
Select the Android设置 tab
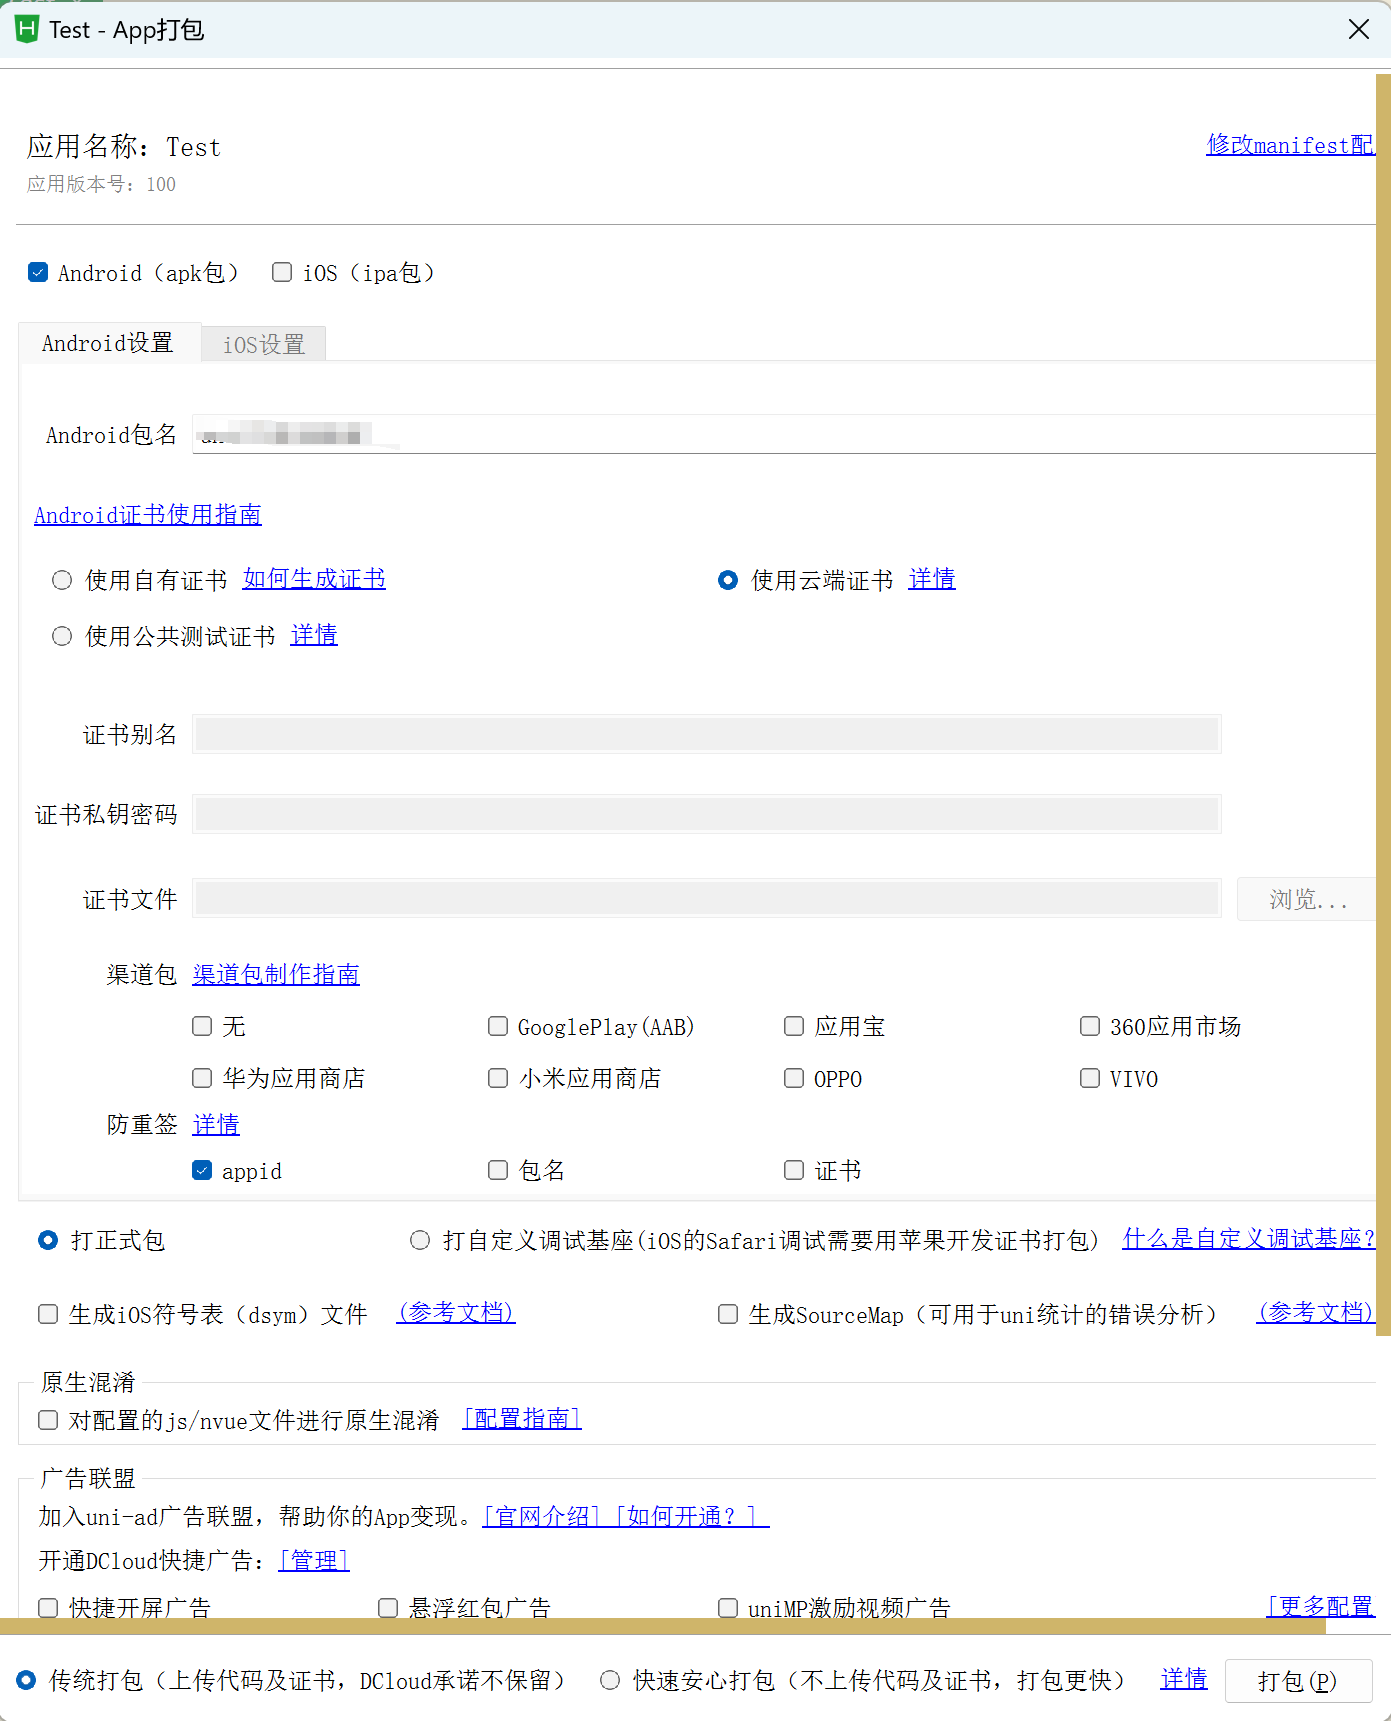[108, 343]
